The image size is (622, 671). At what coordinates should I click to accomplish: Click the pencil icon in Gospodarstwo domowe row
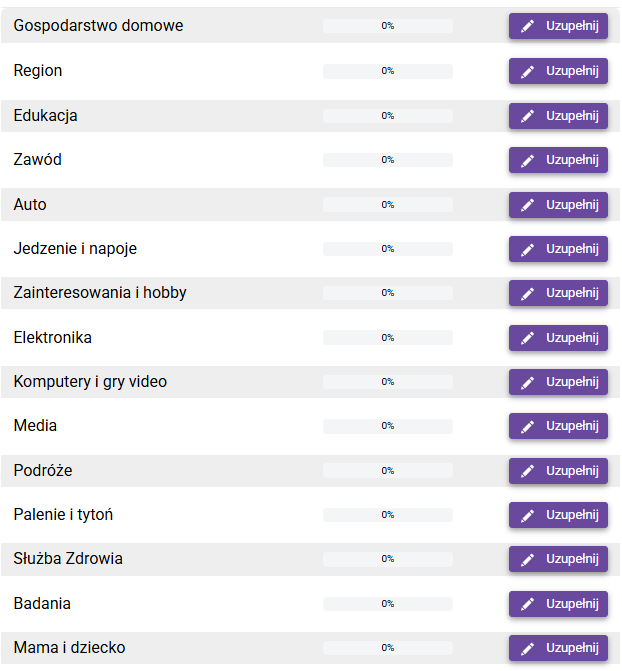point(528,27)
